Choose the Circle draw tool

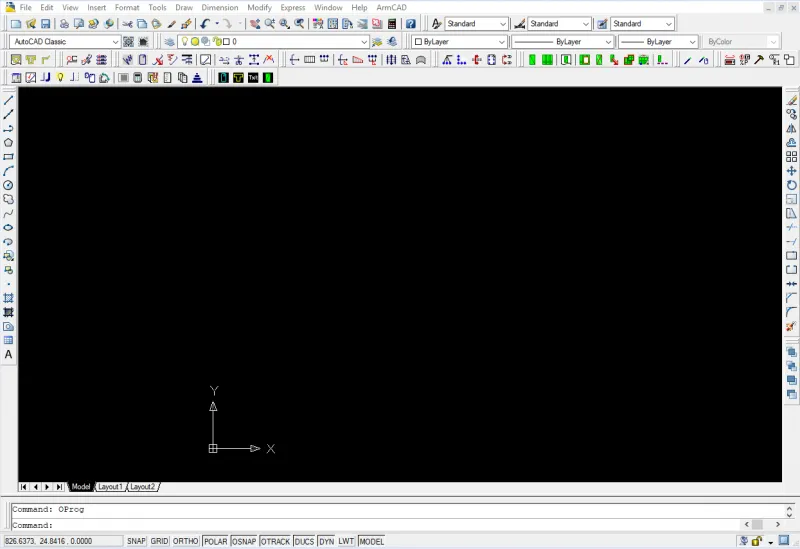(8, 185)
